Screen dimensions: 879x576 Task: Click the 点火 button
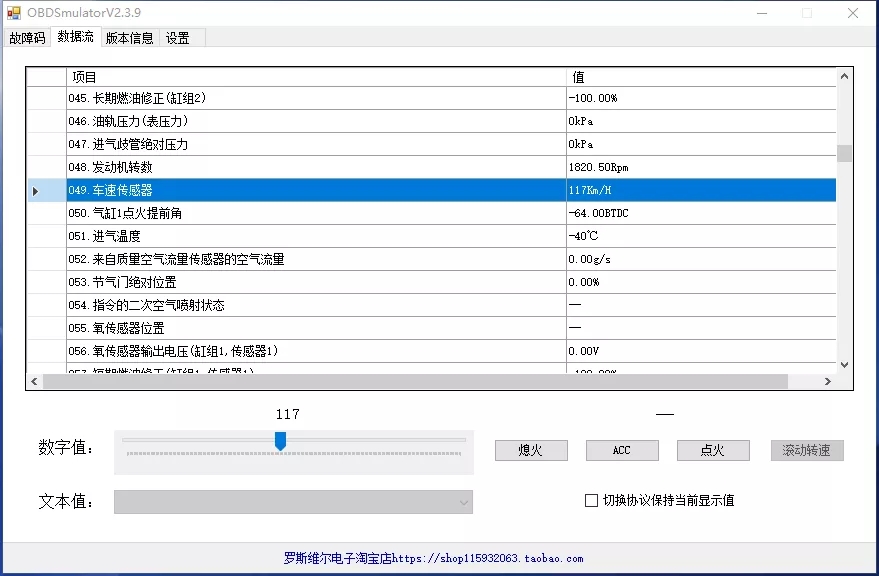[x=713, y=450]
